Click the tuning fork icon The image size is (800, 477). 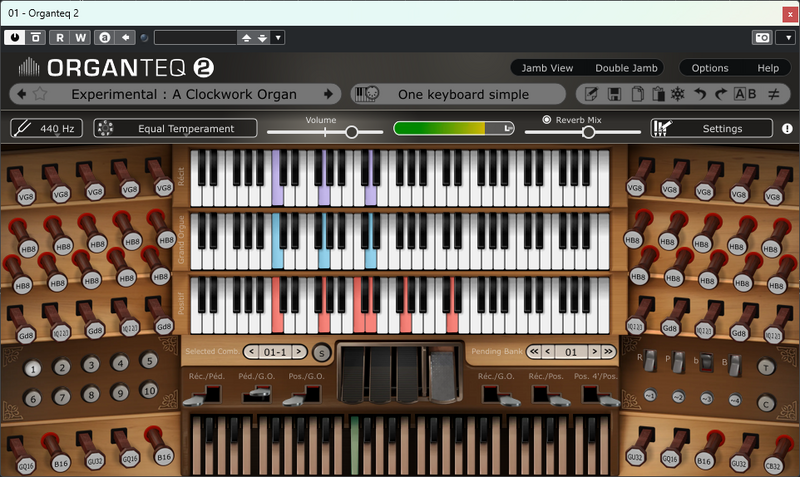(x=21, y=128)
